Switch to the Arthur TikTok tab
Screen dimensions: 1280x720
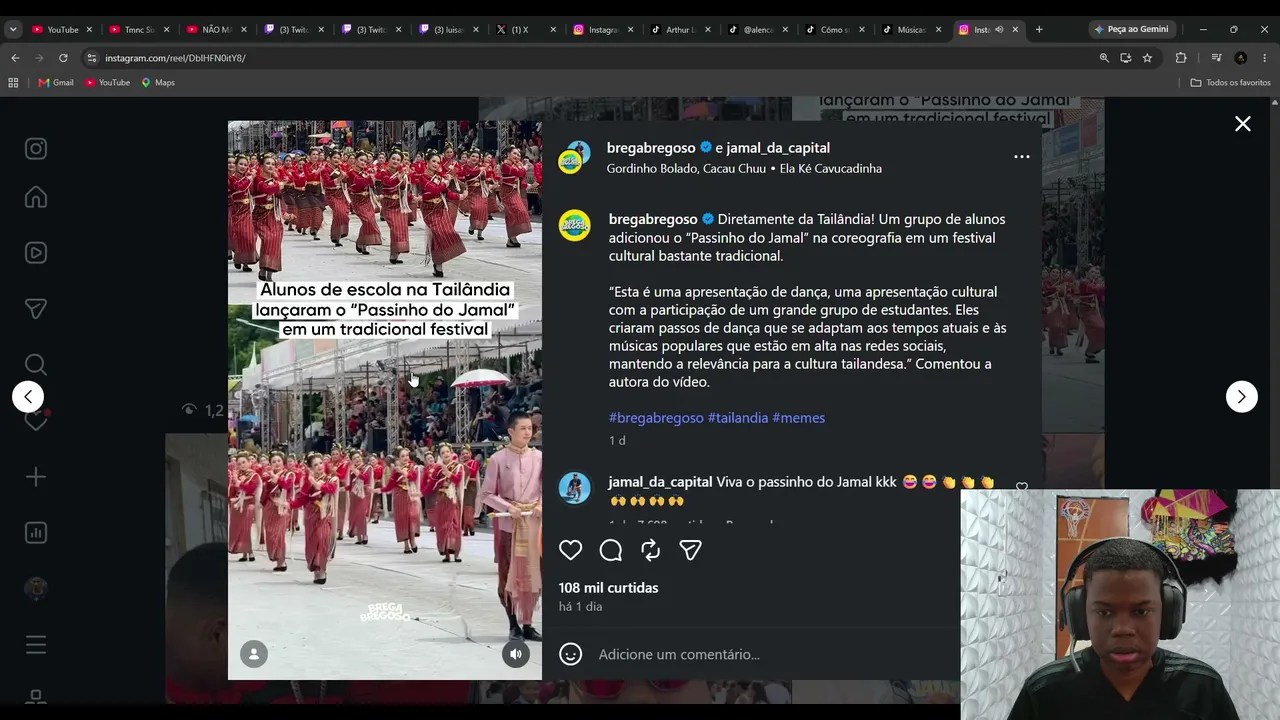point(679,30)
